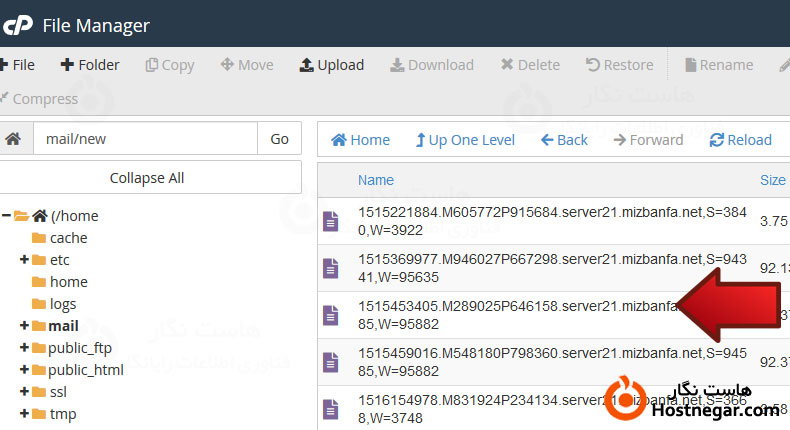This screenshot has width=790, height=430.
Task: Create a new file with the File button
Action: click(17, 65)
